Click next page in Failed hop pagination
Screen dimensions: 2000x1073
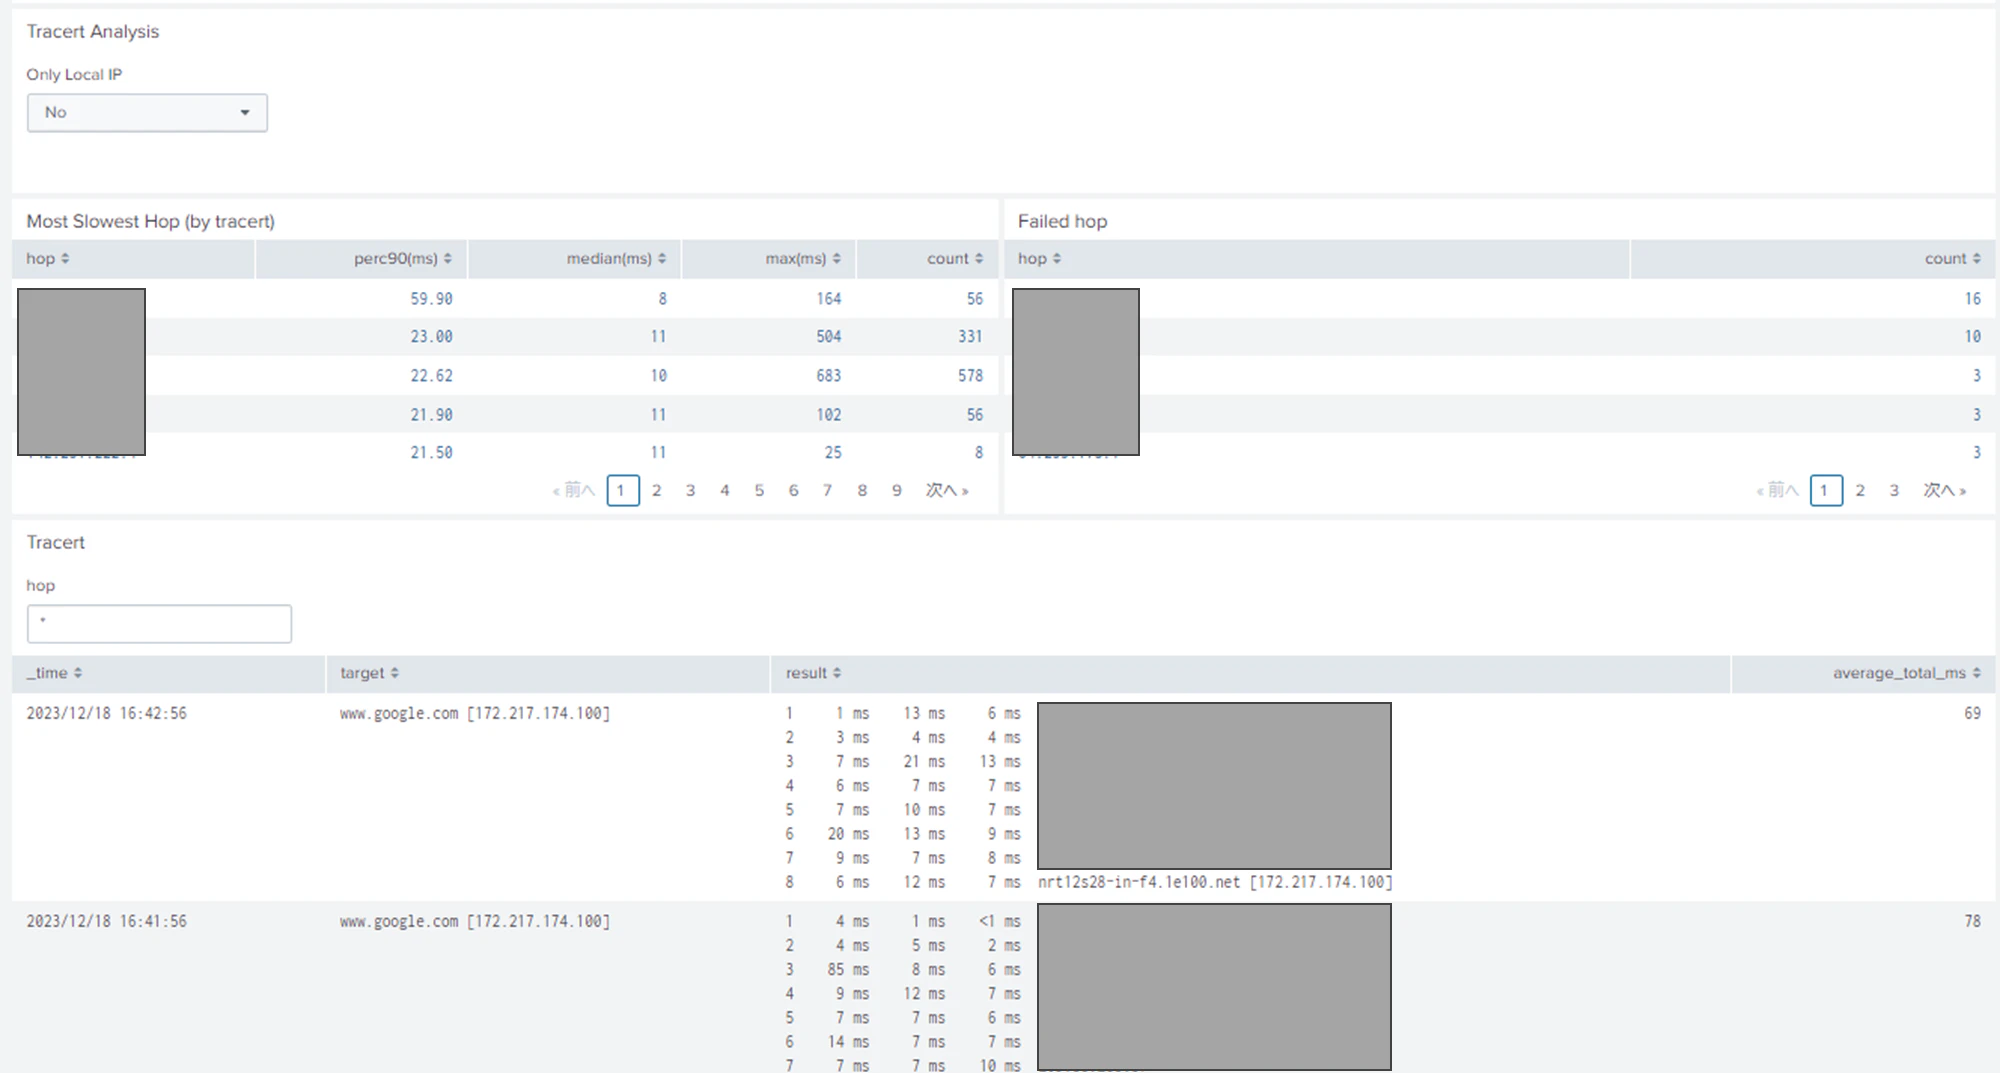tap(1945, 490)
